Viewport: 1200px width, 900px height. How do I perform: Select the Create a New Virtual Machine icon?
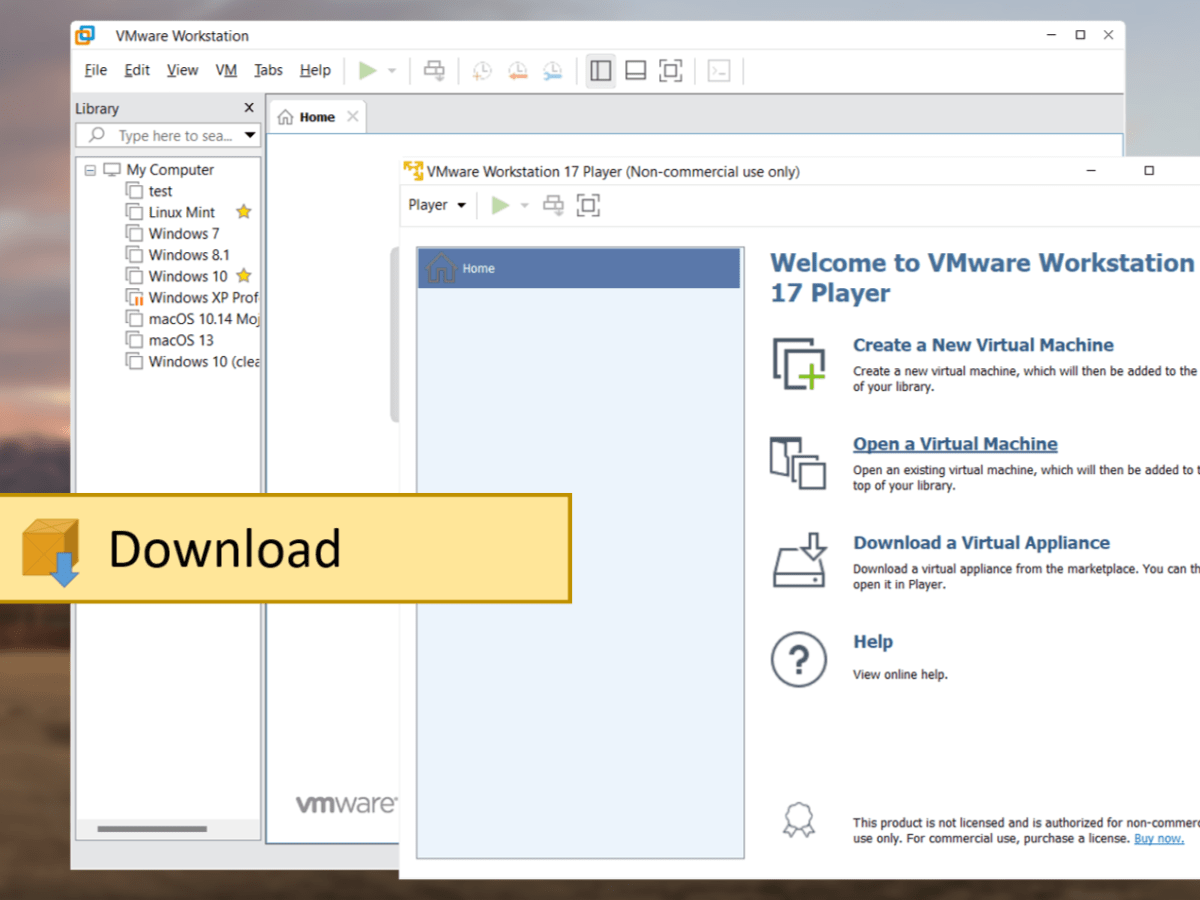797,362
